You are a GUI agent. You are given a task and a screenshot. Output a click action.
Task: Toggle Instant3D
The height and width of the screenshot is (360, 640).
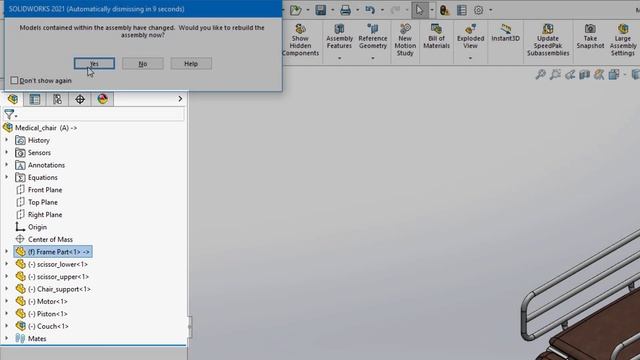pos(505,33)
